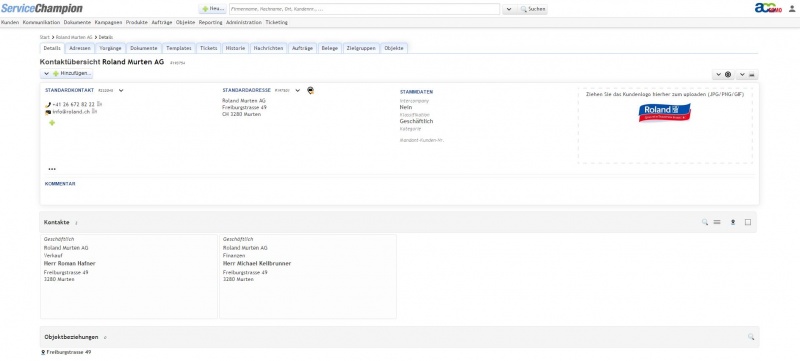Open the search options dropdown arrow
Viewport: 800px width, 361px height.
point(509,9)
